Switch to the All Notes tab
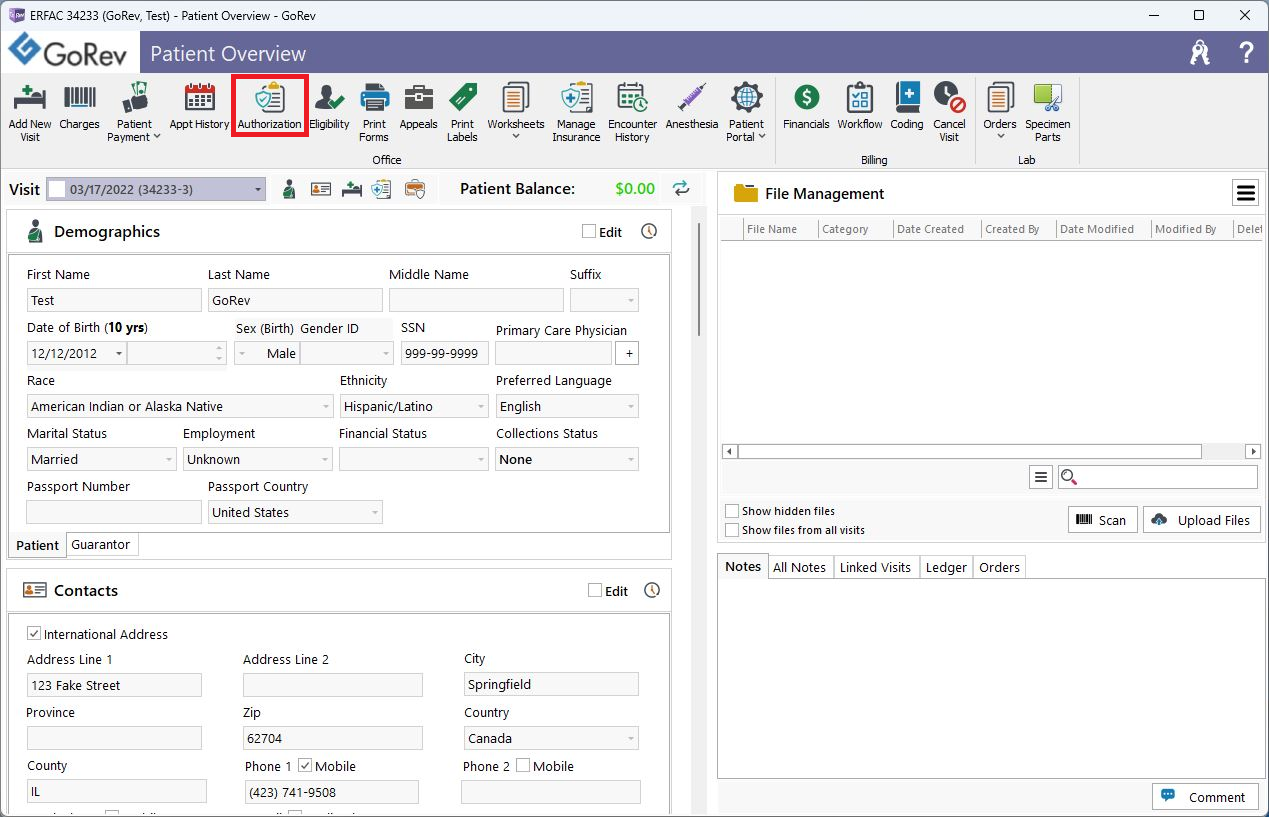Viewport: 1269px width, 817px height. click(x=799, y=567)
